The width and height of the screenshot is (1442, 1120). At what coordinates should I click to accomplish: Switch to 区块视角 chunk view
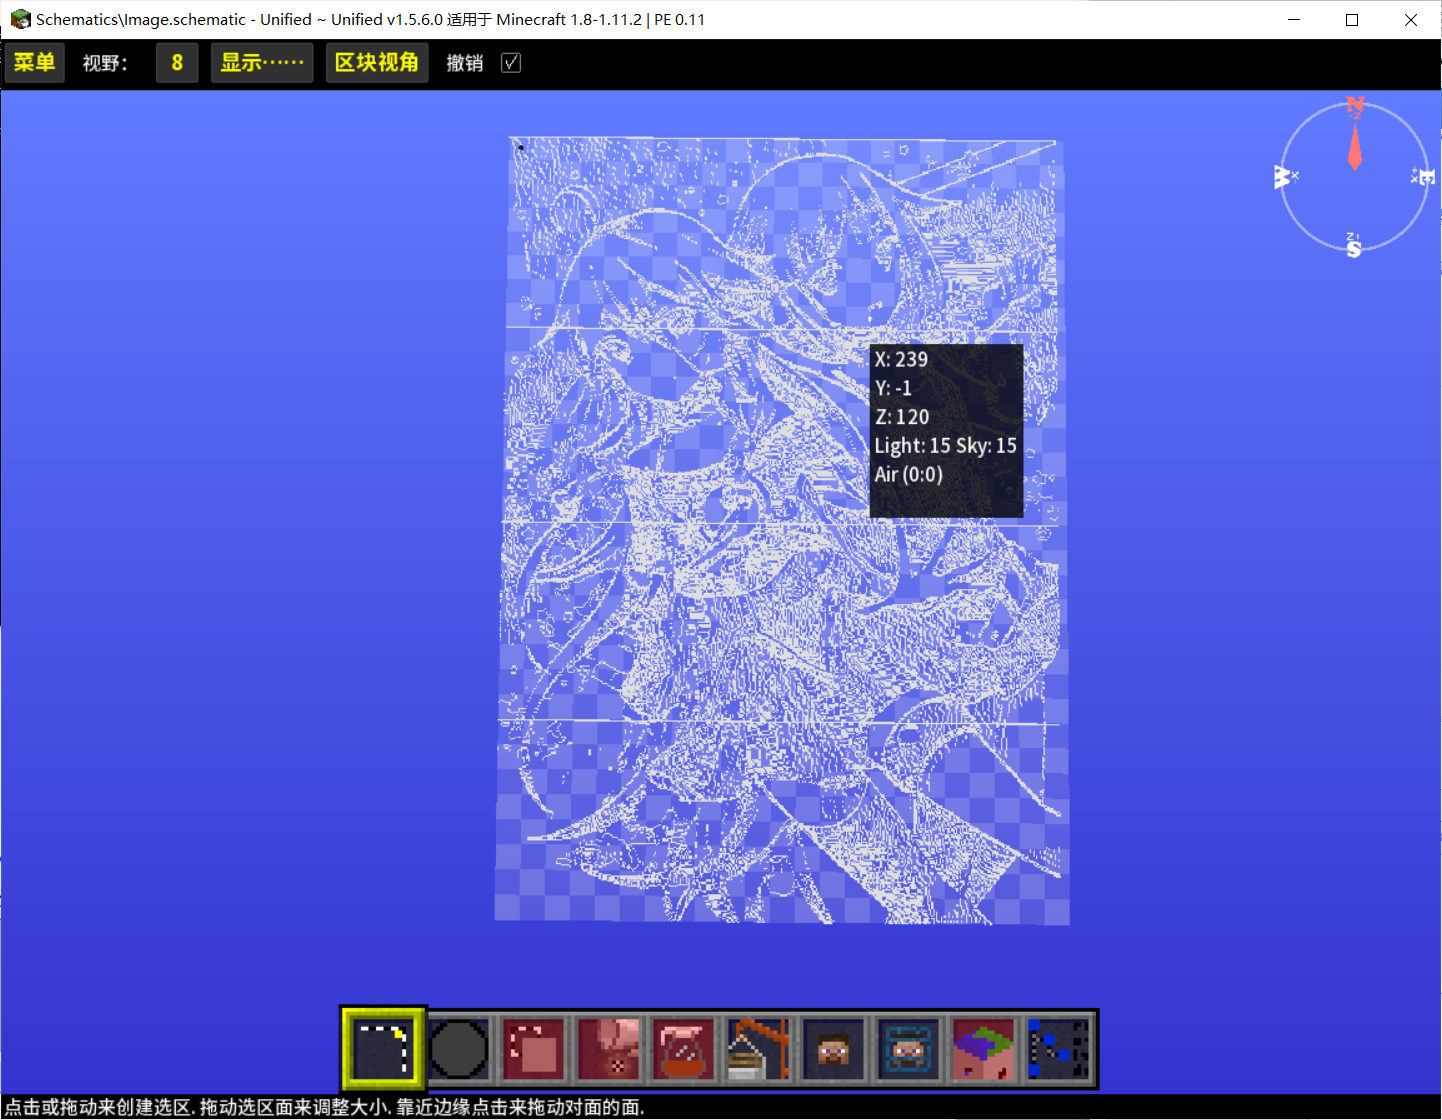pos(376,63)
